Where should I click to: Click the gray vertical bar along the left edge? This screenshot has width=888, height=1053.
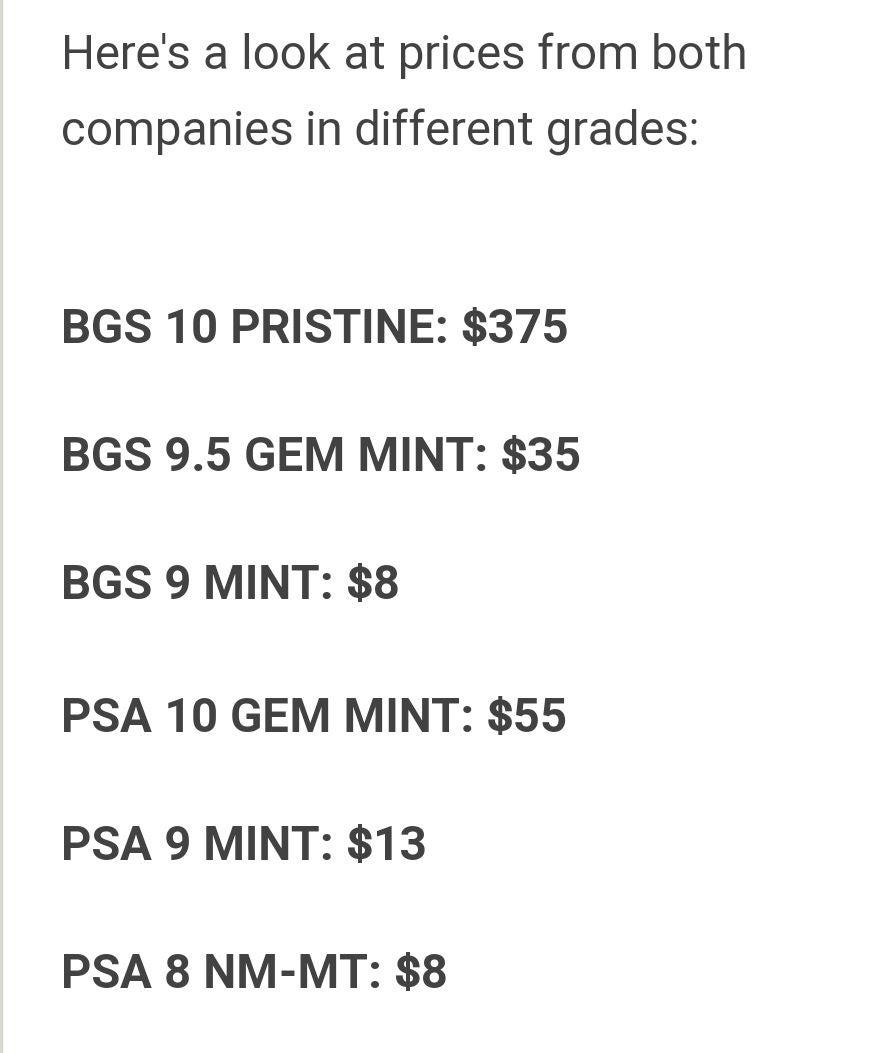pyautogui.click(x=2, y=526)
